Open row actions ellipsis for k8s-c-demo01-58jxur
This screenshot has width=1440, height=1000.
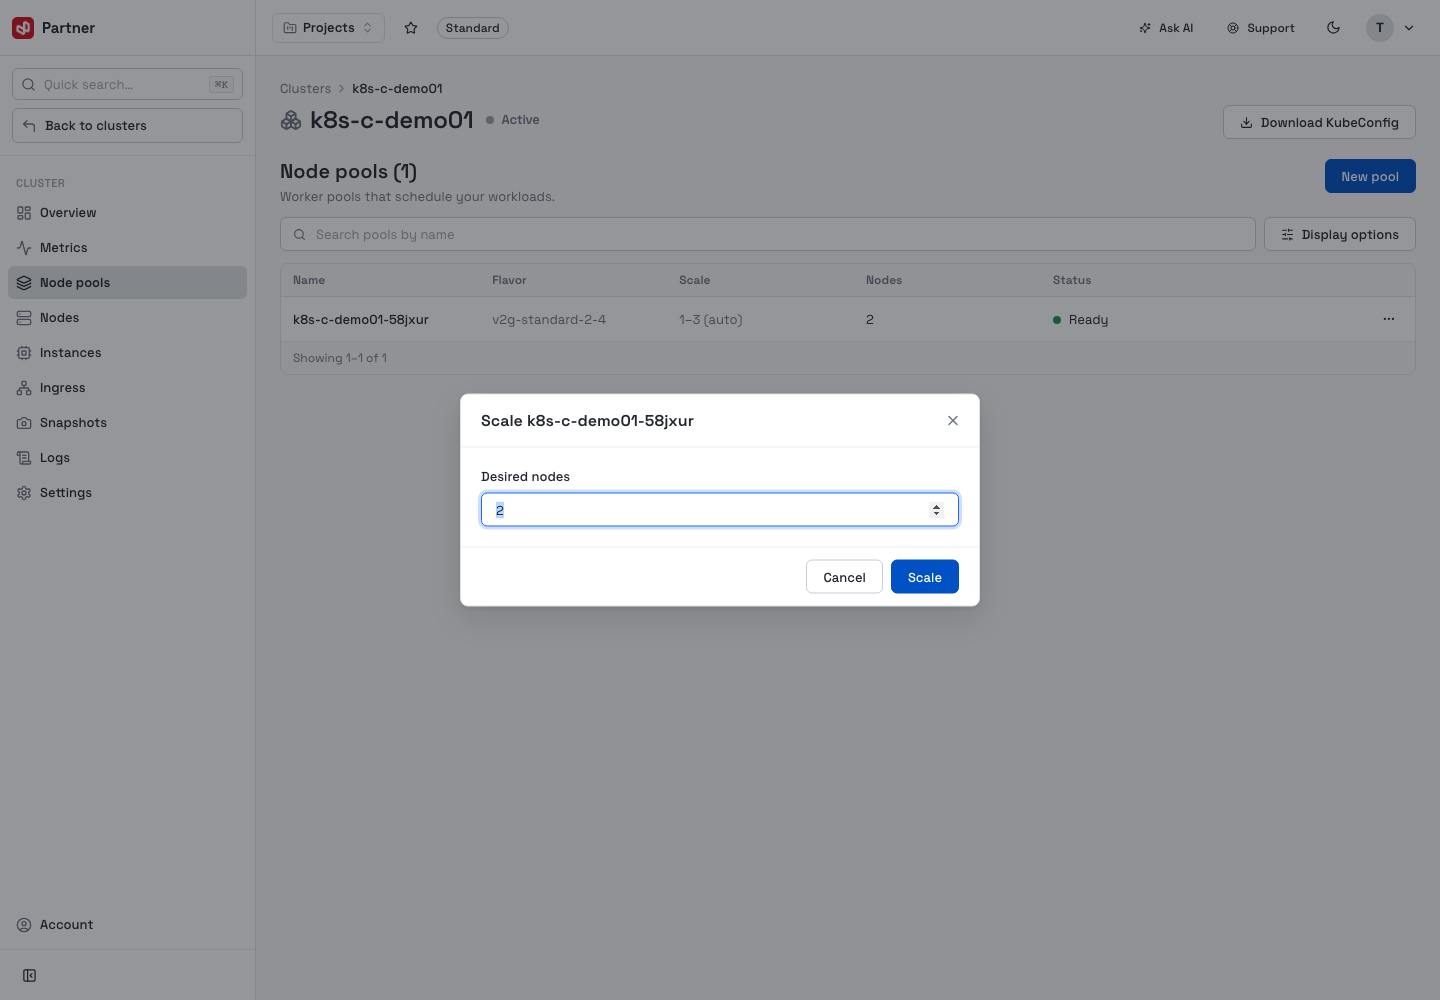pyautogui.click(x=1388, y=319)
